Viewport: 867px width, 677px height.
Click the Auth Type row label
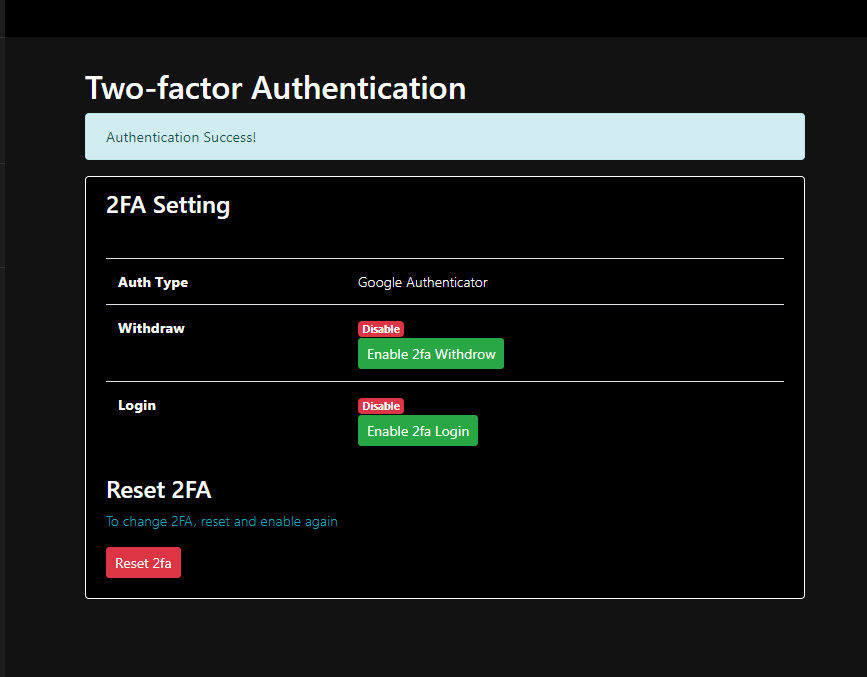pos(153,283)
